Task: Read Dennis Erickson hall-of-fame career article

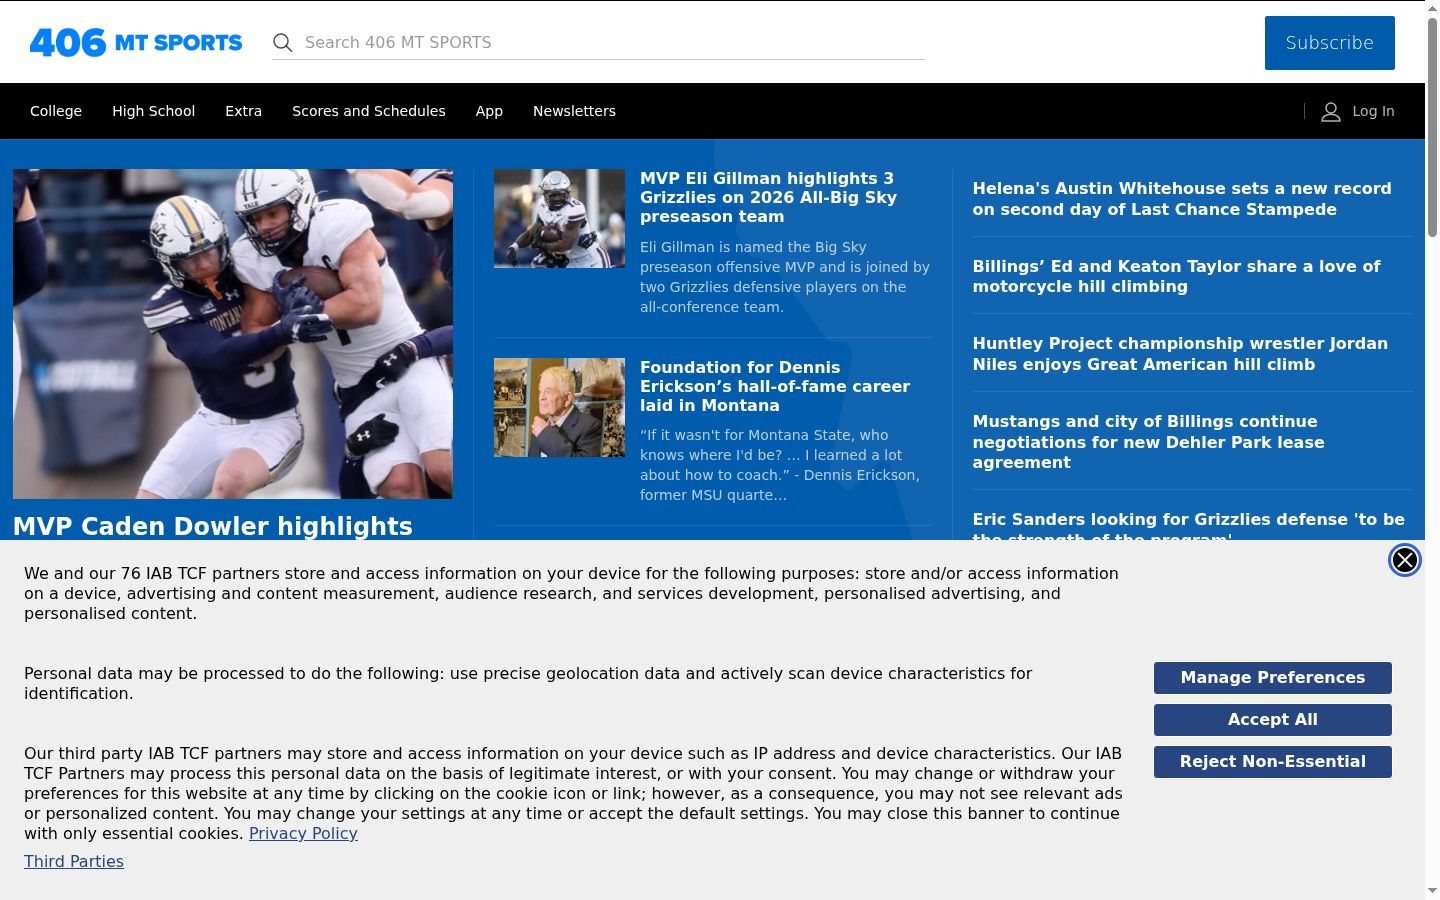Action: click(x=775, y=386)
